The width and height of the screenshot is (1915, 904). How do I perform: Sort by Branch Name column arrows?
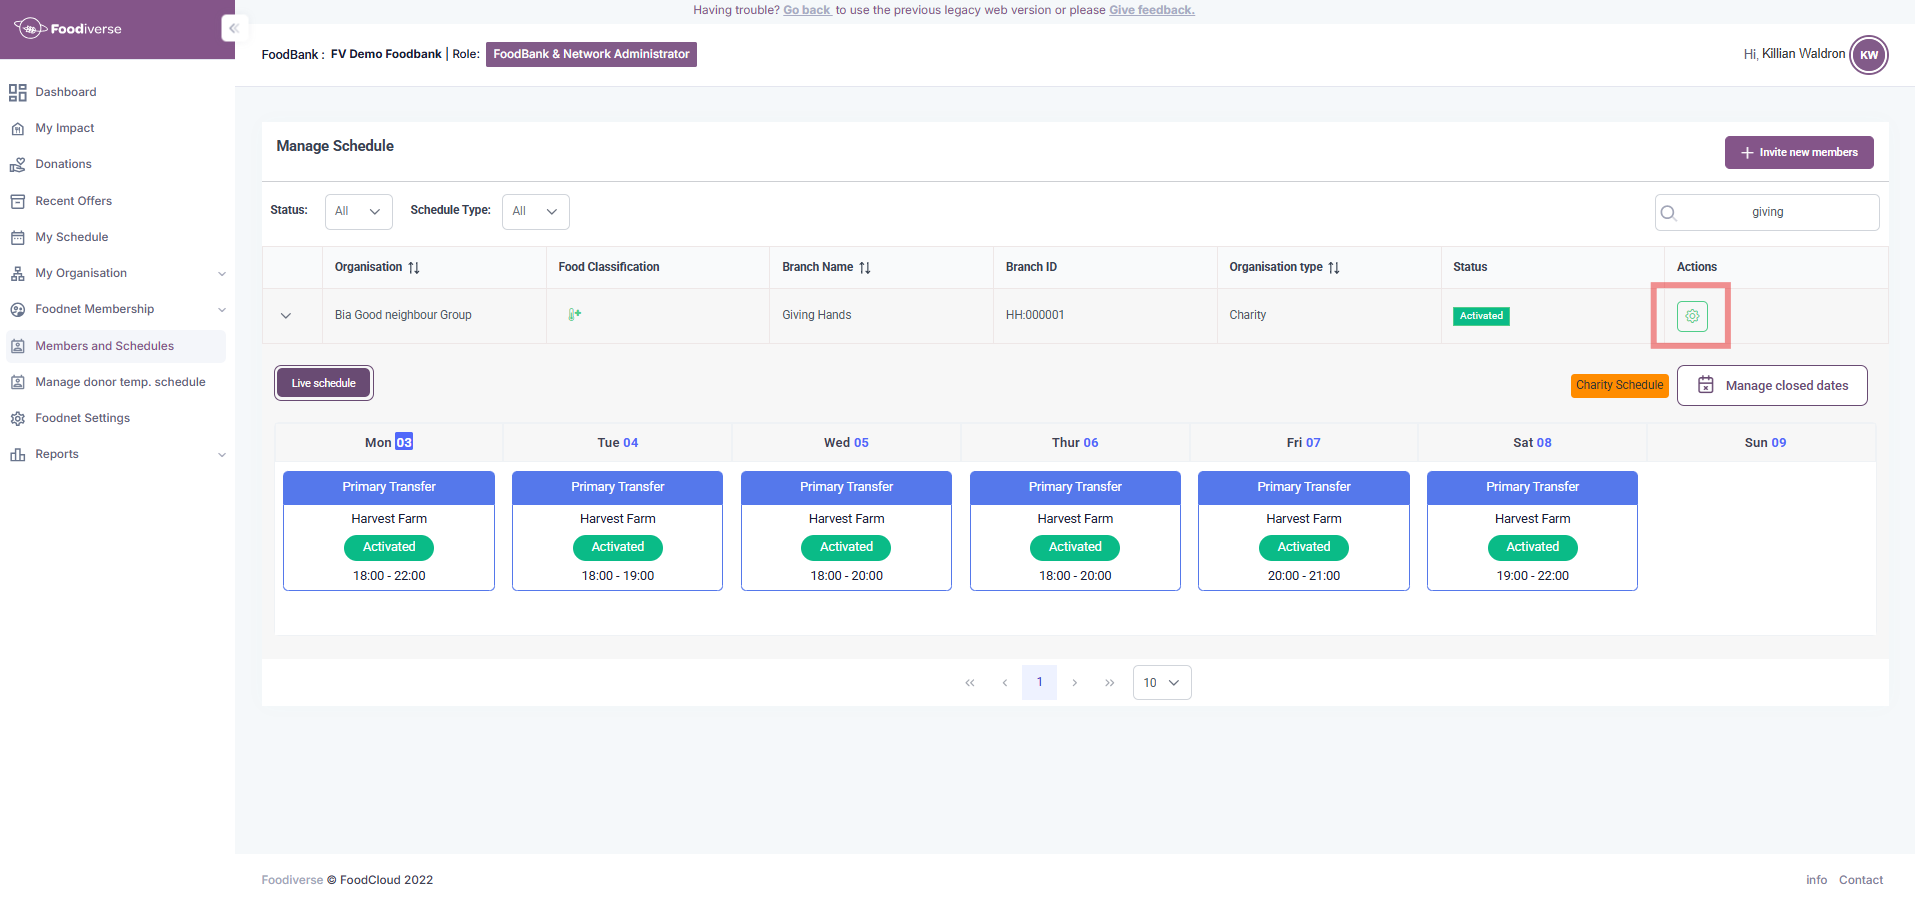click(865, 268)
